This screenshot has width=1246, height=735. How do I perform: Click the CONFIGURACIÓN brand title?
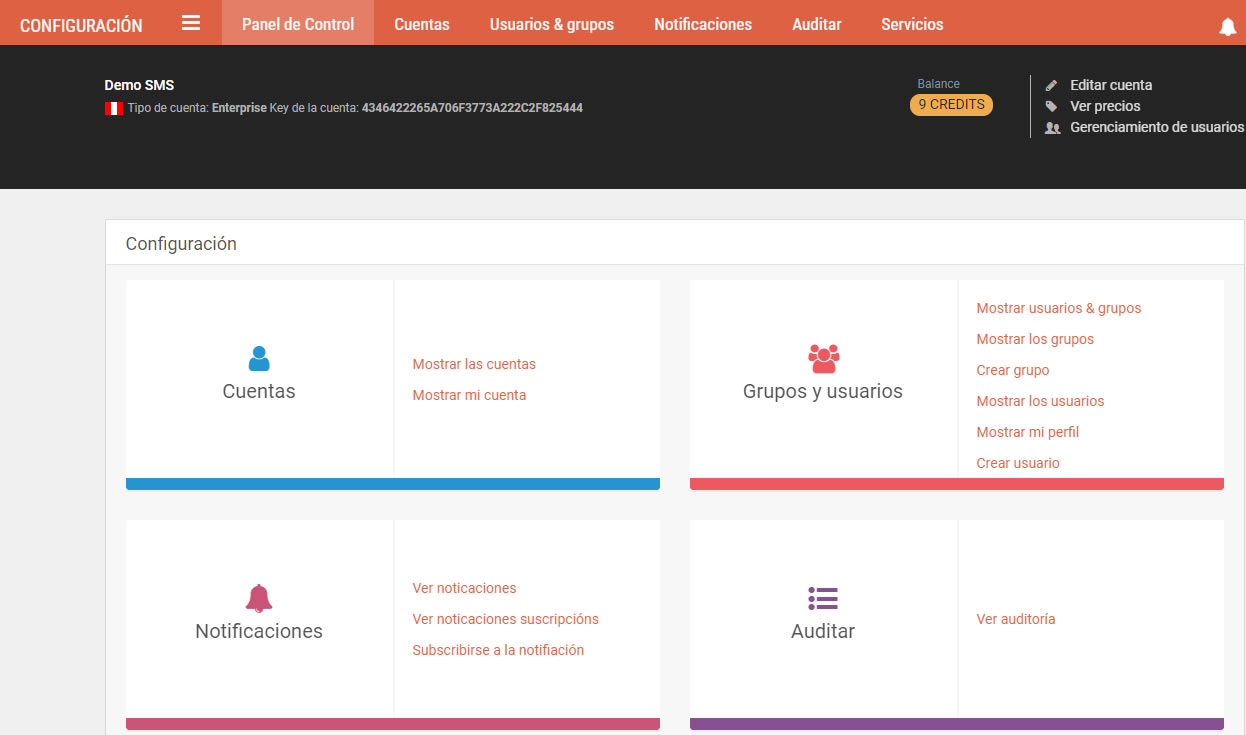(x=81, y=26)
